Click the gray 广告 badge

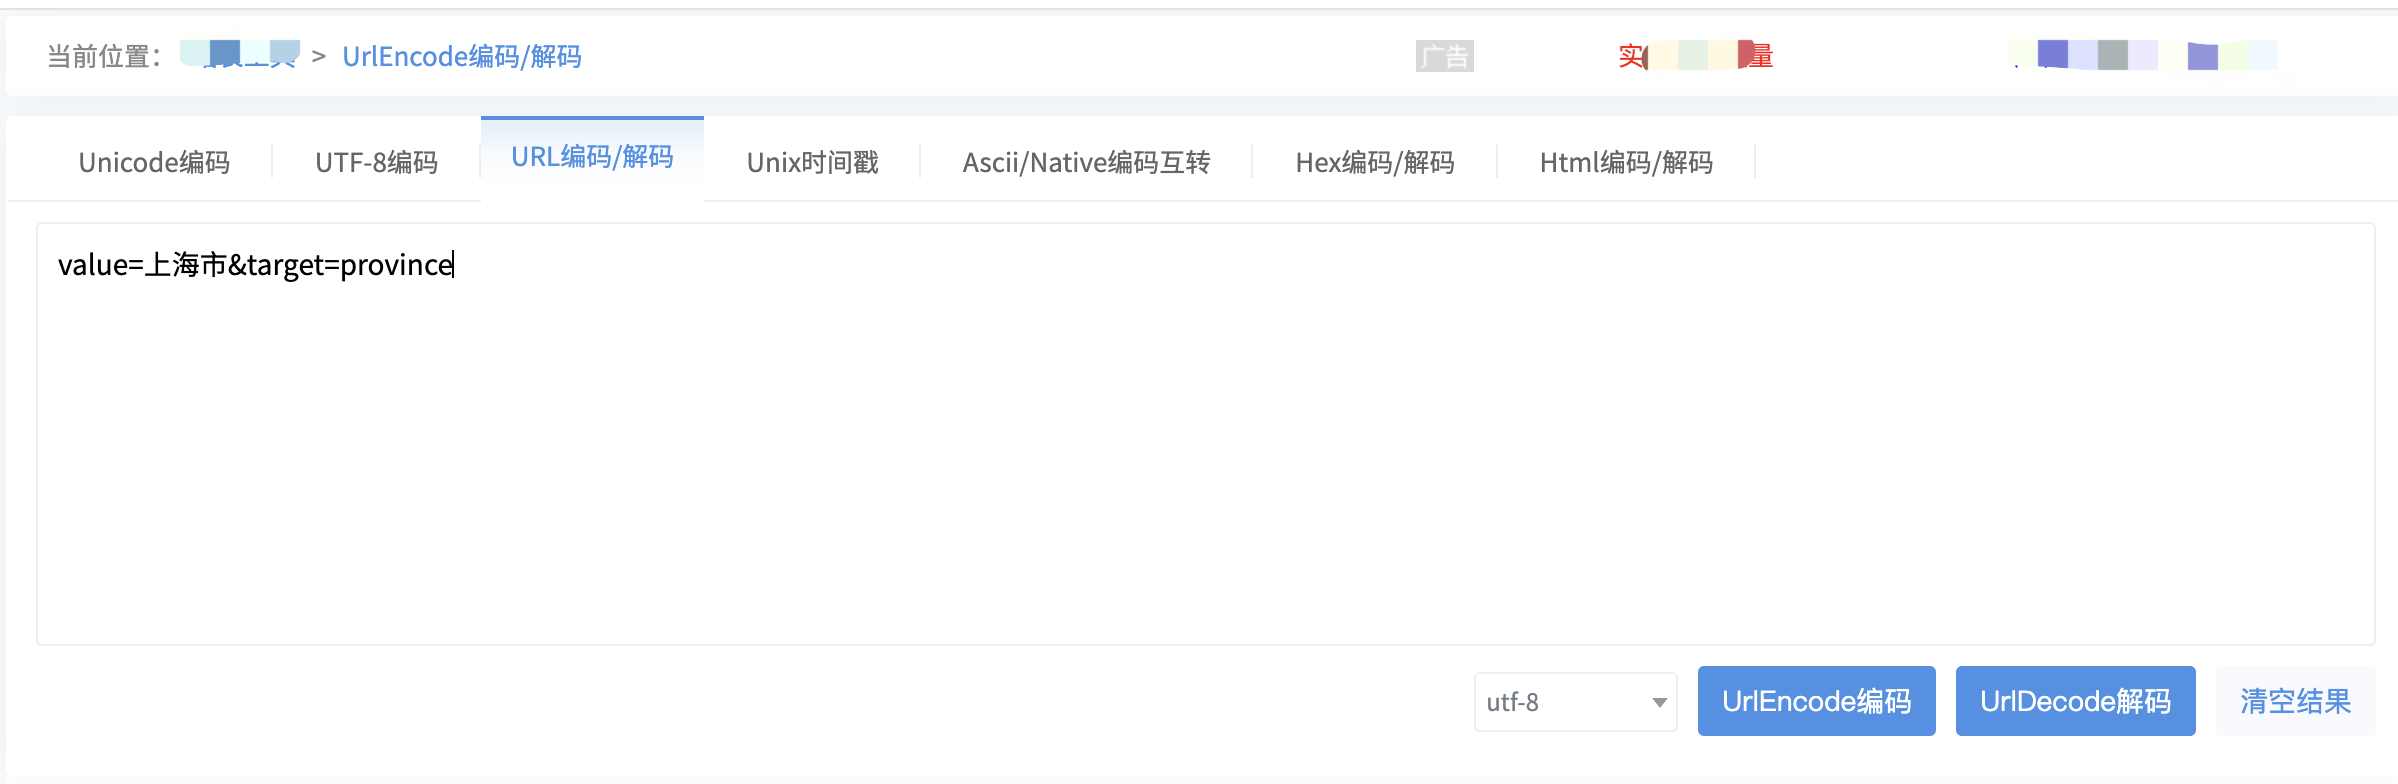1444,56
